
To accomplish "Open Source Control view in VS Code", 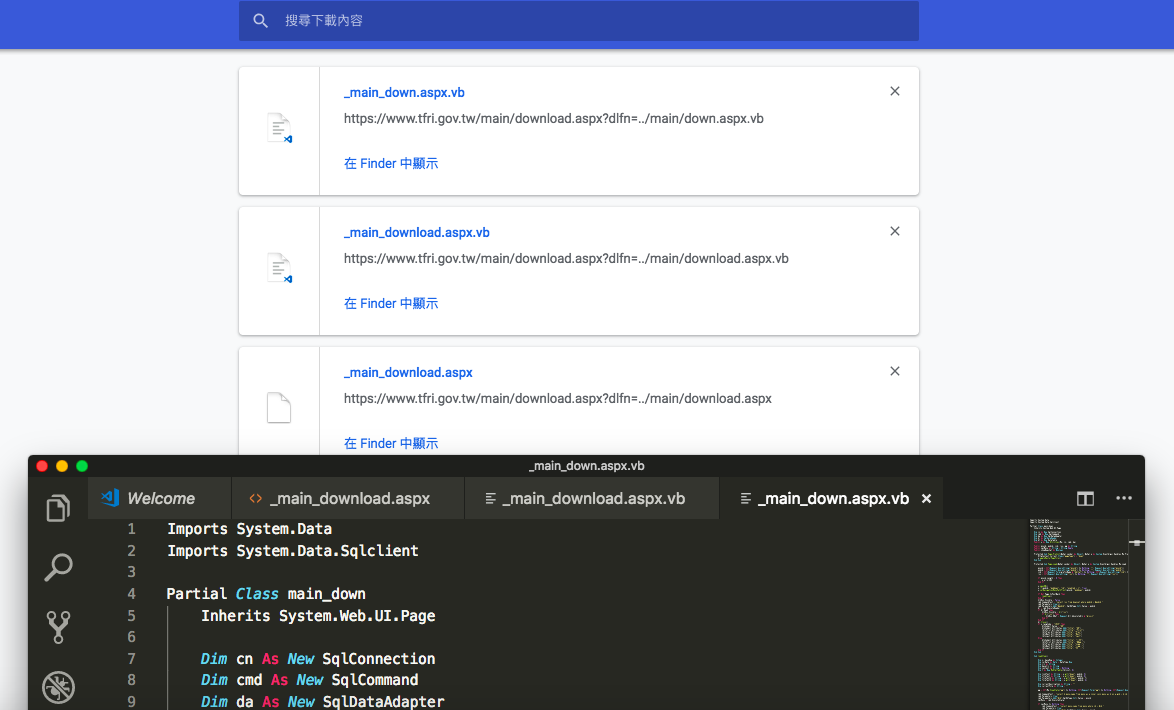I will (x=58, y=627).
